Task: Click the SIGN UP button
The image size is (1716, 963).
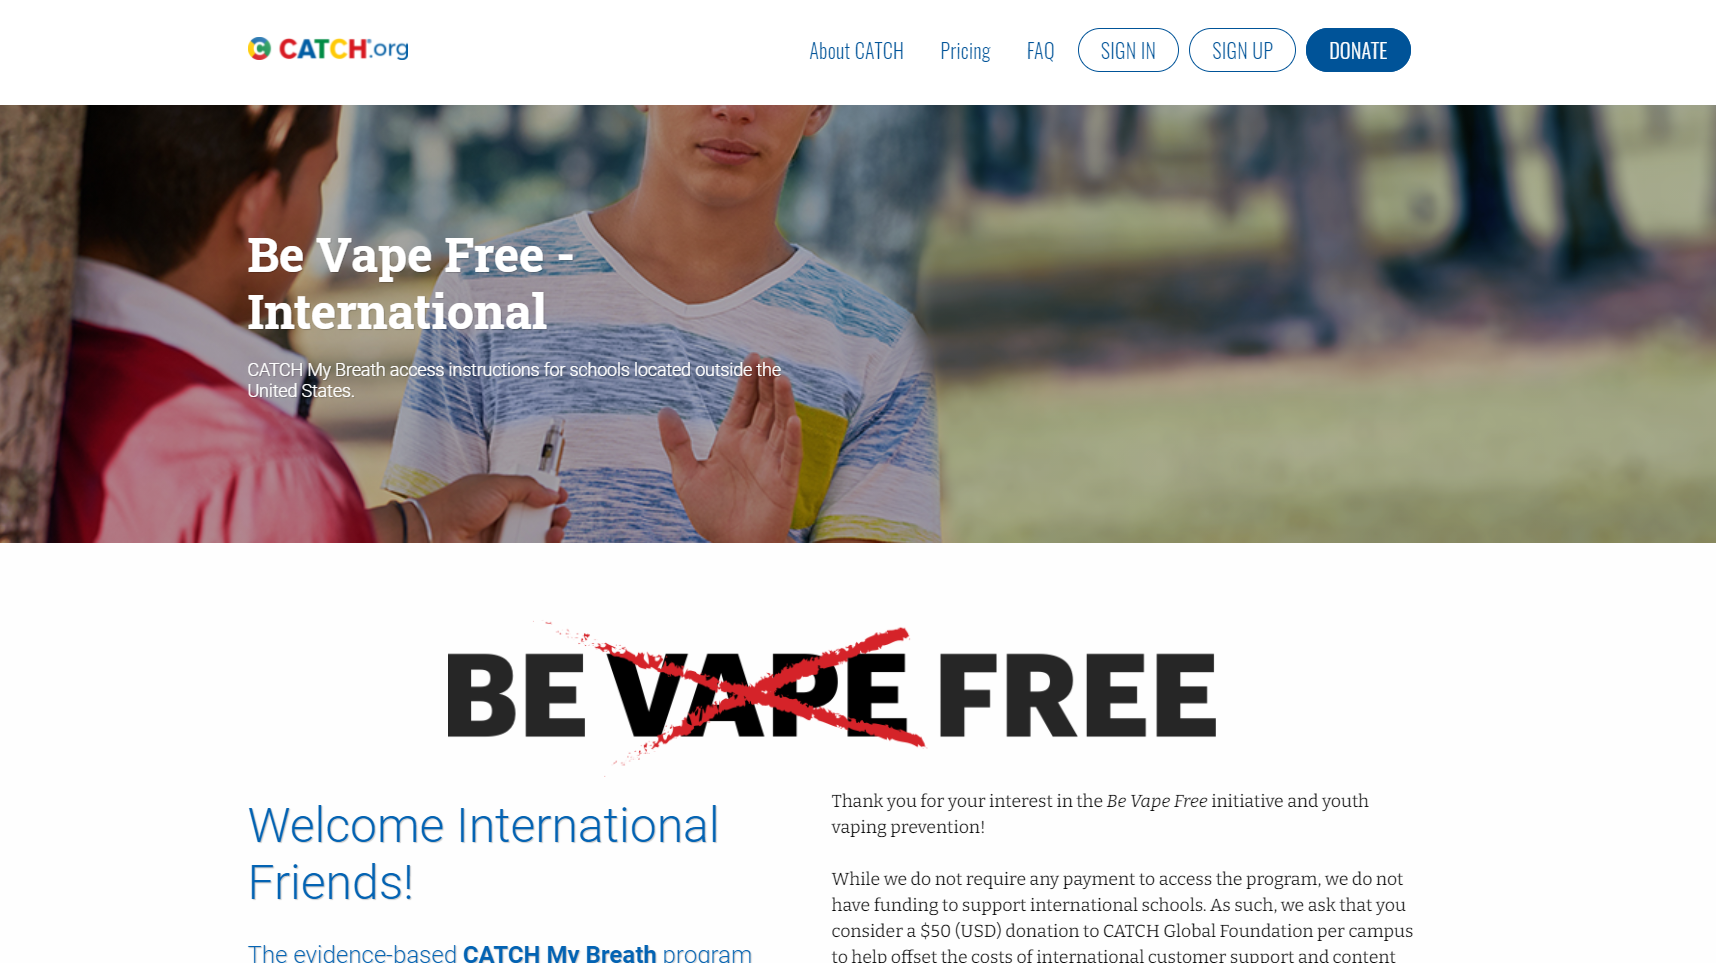Action: [1242, 50]
